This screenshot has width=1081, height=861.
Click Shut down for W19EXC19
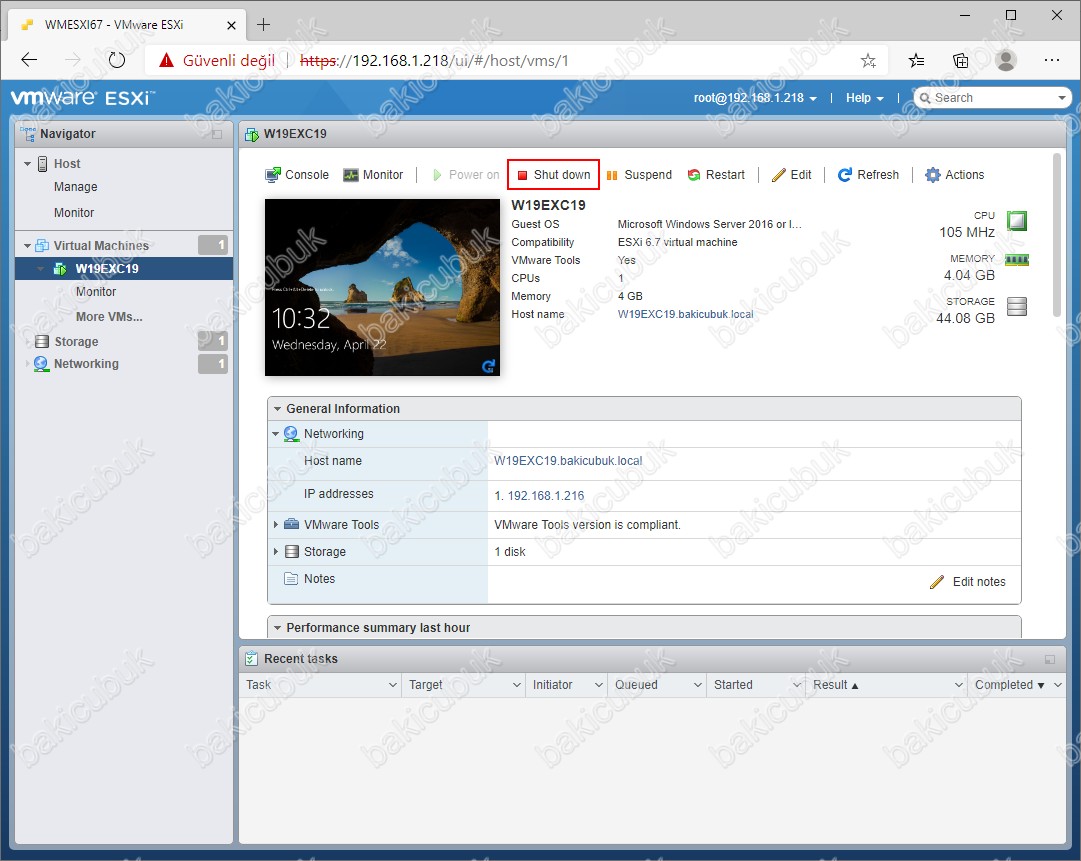click(553, 175)
